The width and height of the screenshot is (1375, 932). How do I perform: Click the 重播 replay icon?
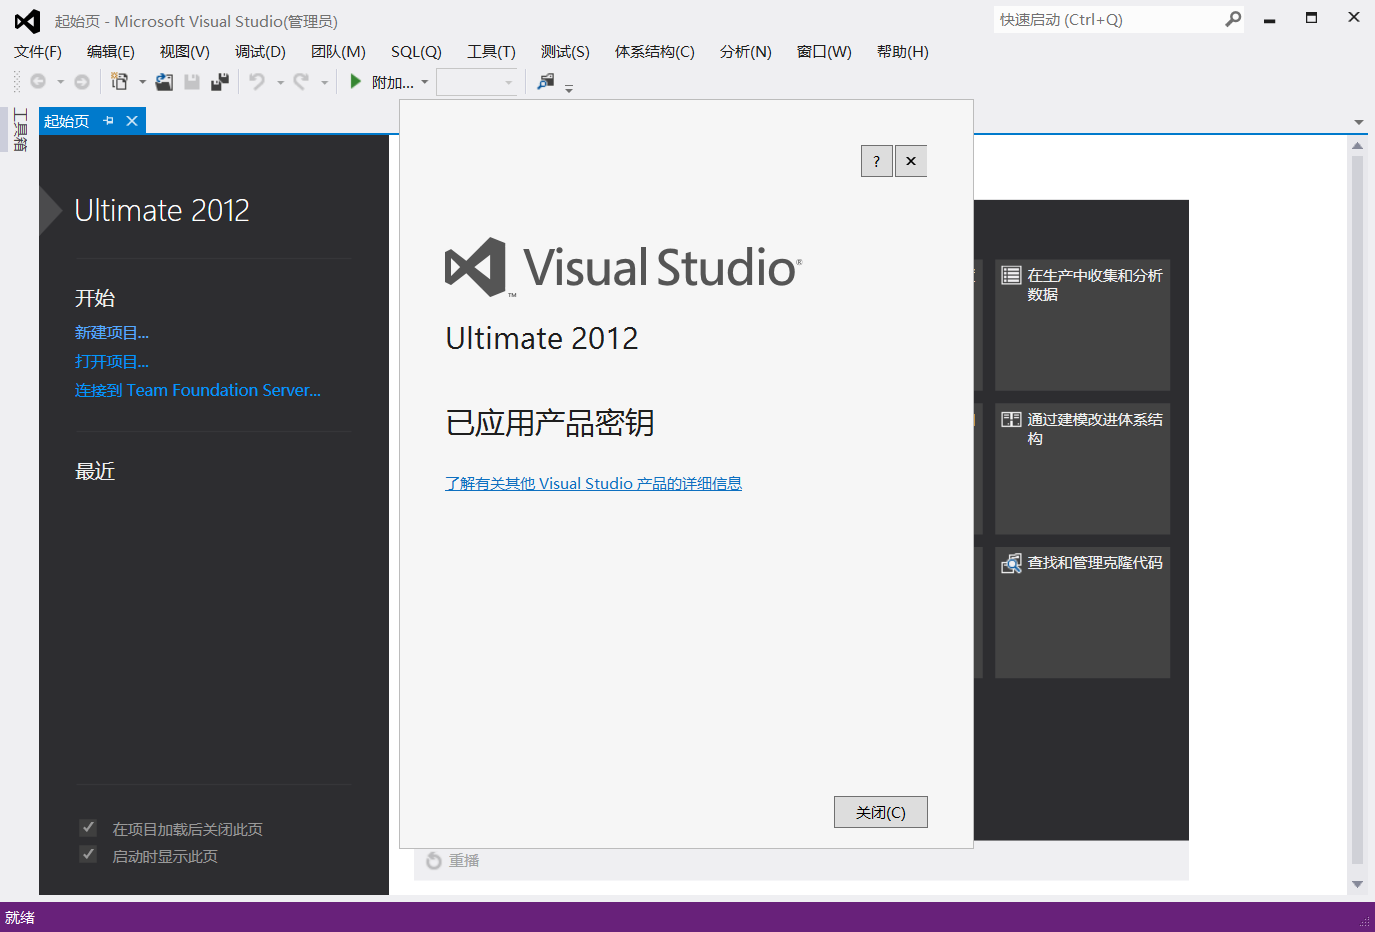pyautogui.click(x=434, y=861)
